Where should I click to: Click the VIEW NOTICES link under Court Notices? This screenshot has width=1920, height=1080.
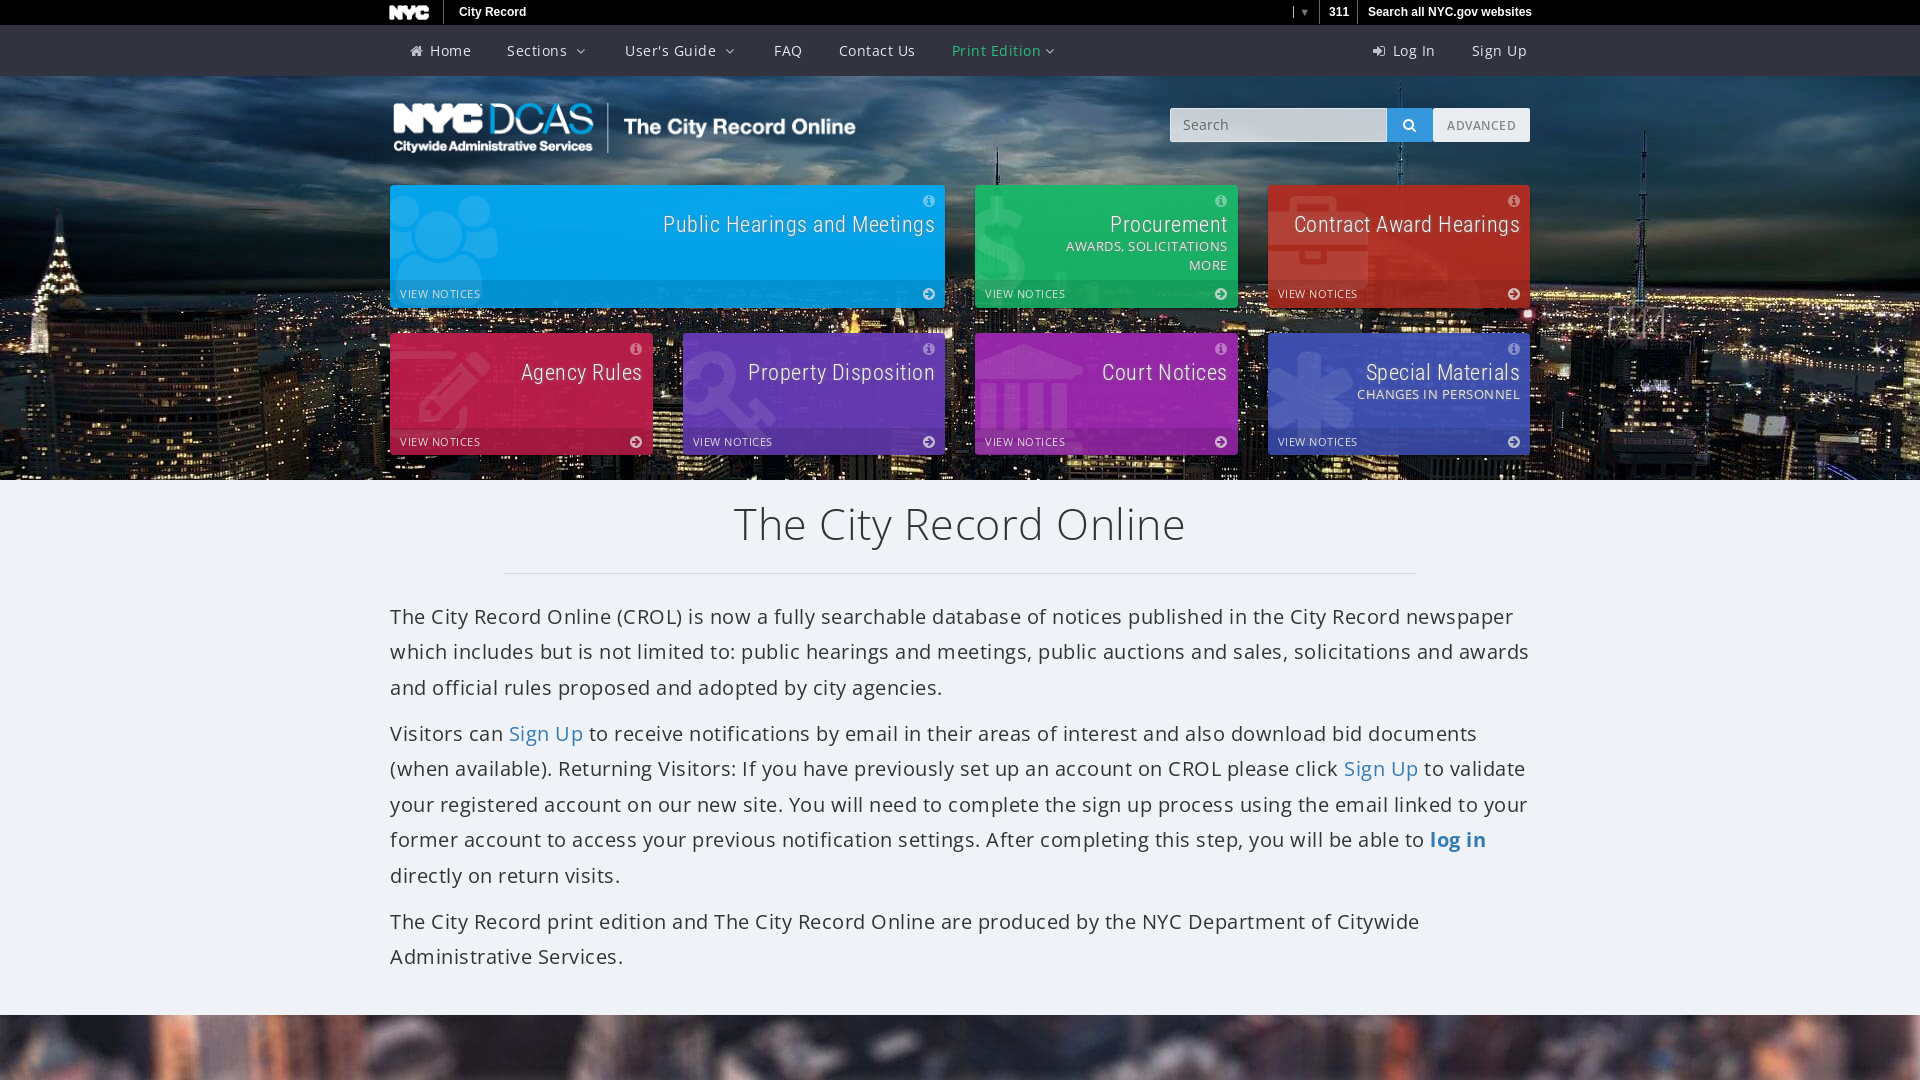[1025, 440]
